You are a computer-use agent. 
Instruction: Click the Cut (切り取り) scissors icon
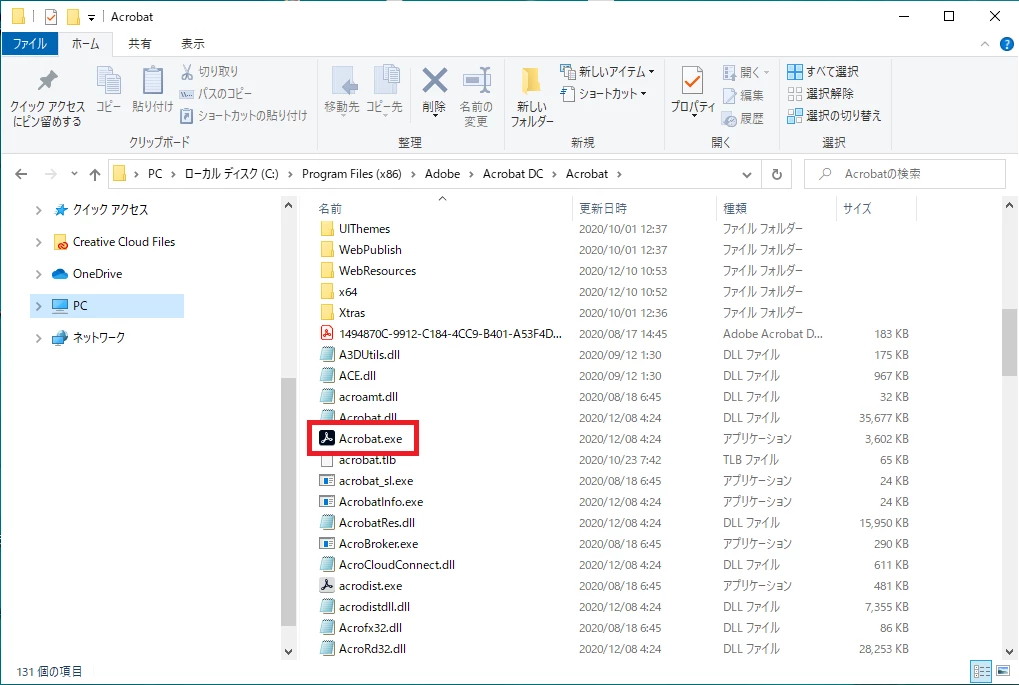point(187,71)
